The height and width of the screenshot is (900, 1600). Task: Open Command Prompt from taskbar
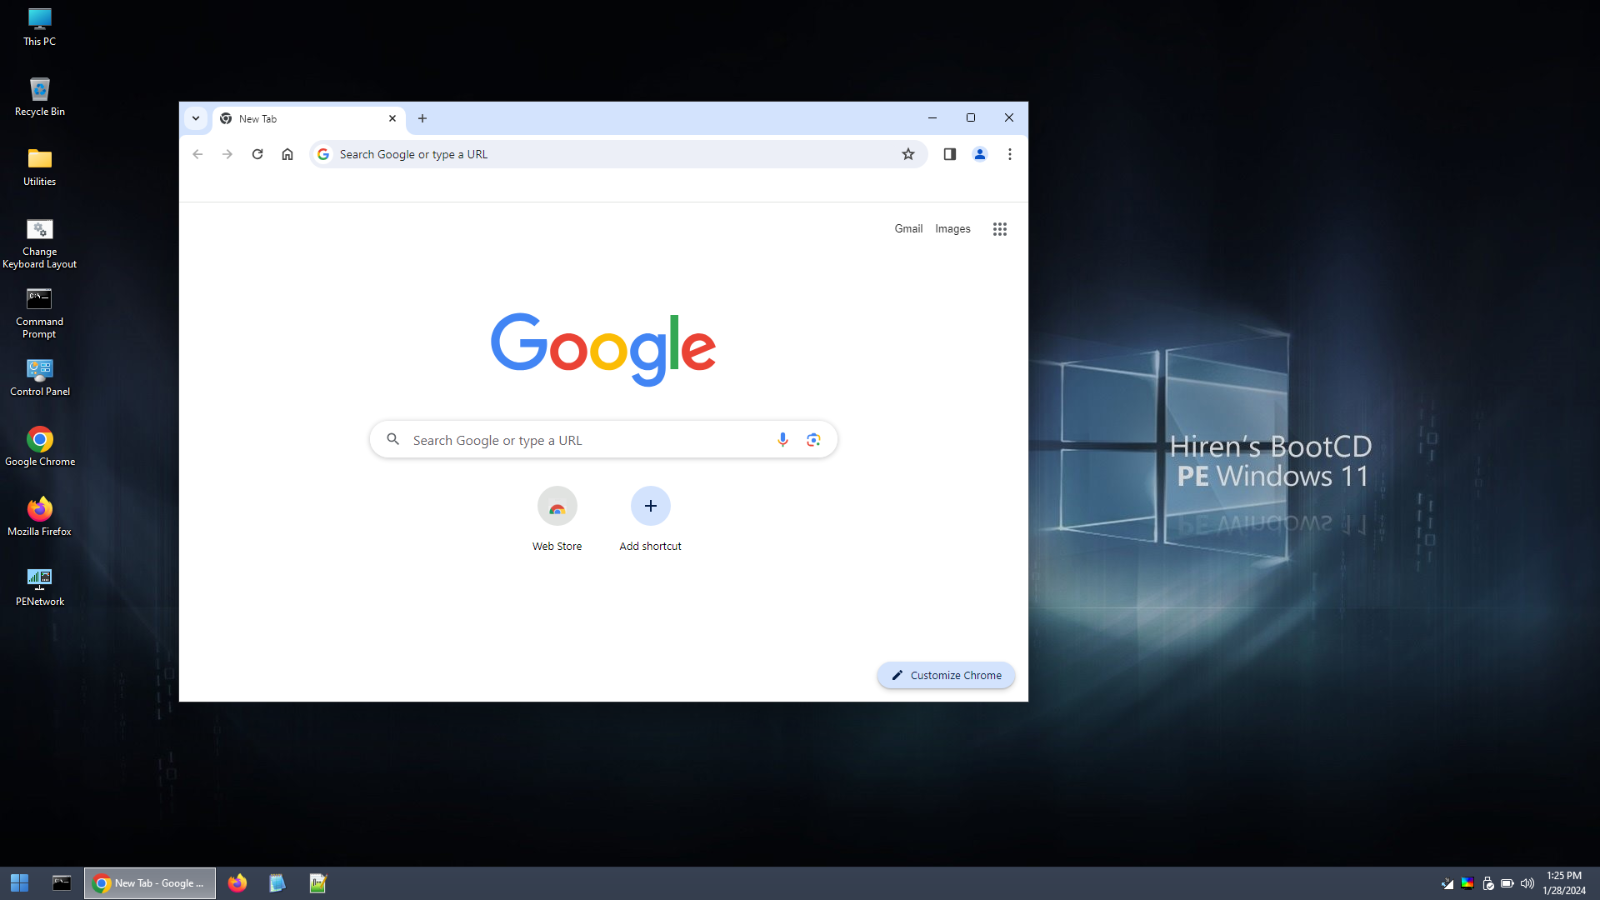click(62, 883)
